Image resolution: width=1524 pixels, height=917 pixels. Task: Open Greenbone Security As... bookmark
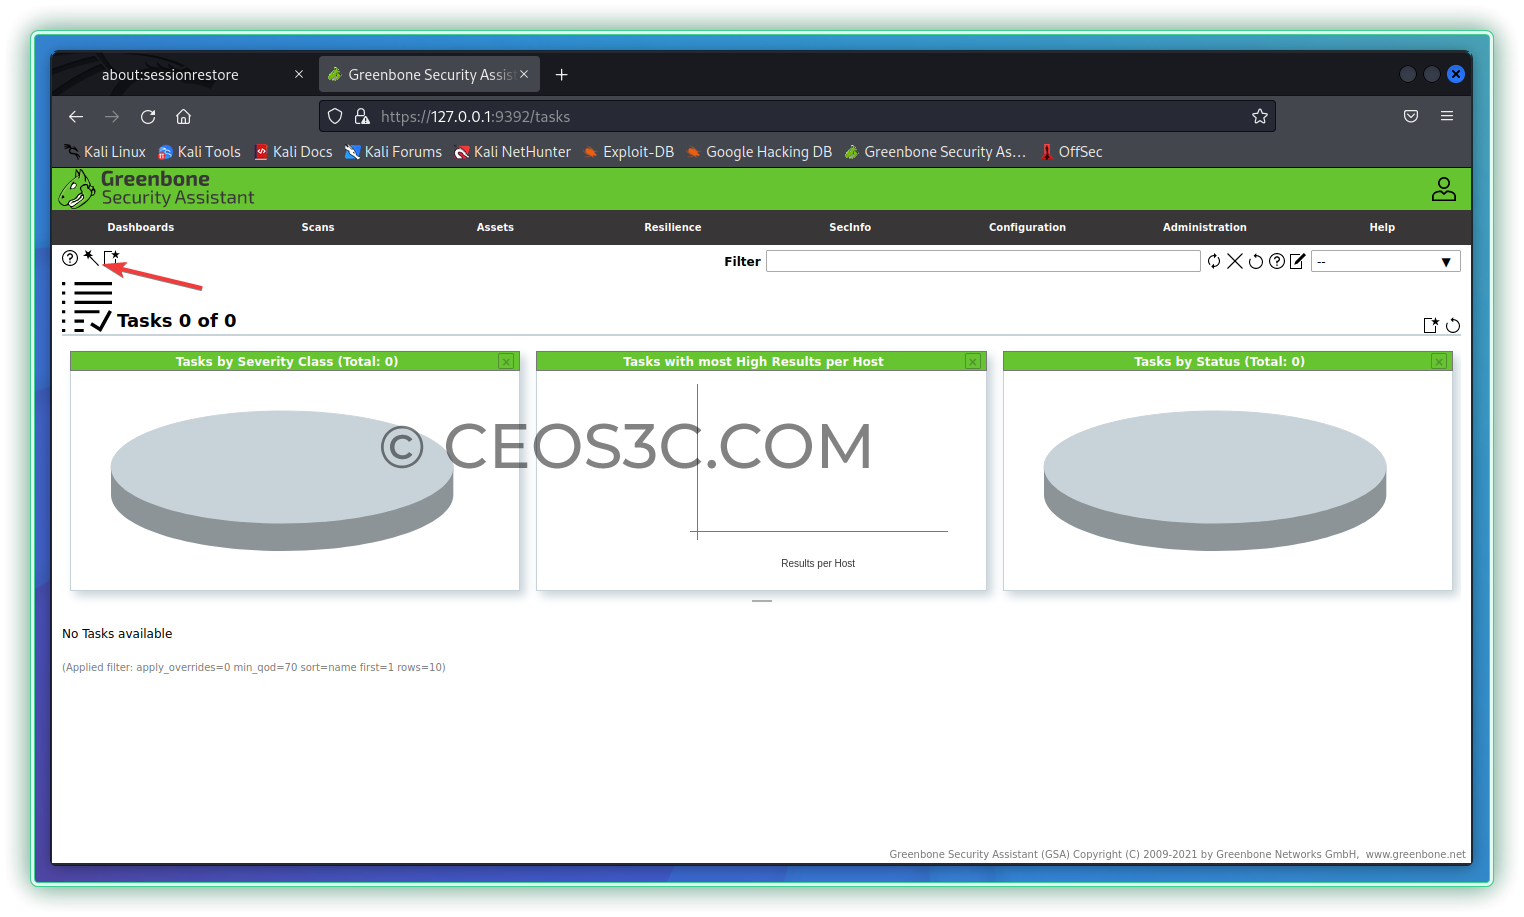[936, 152]
